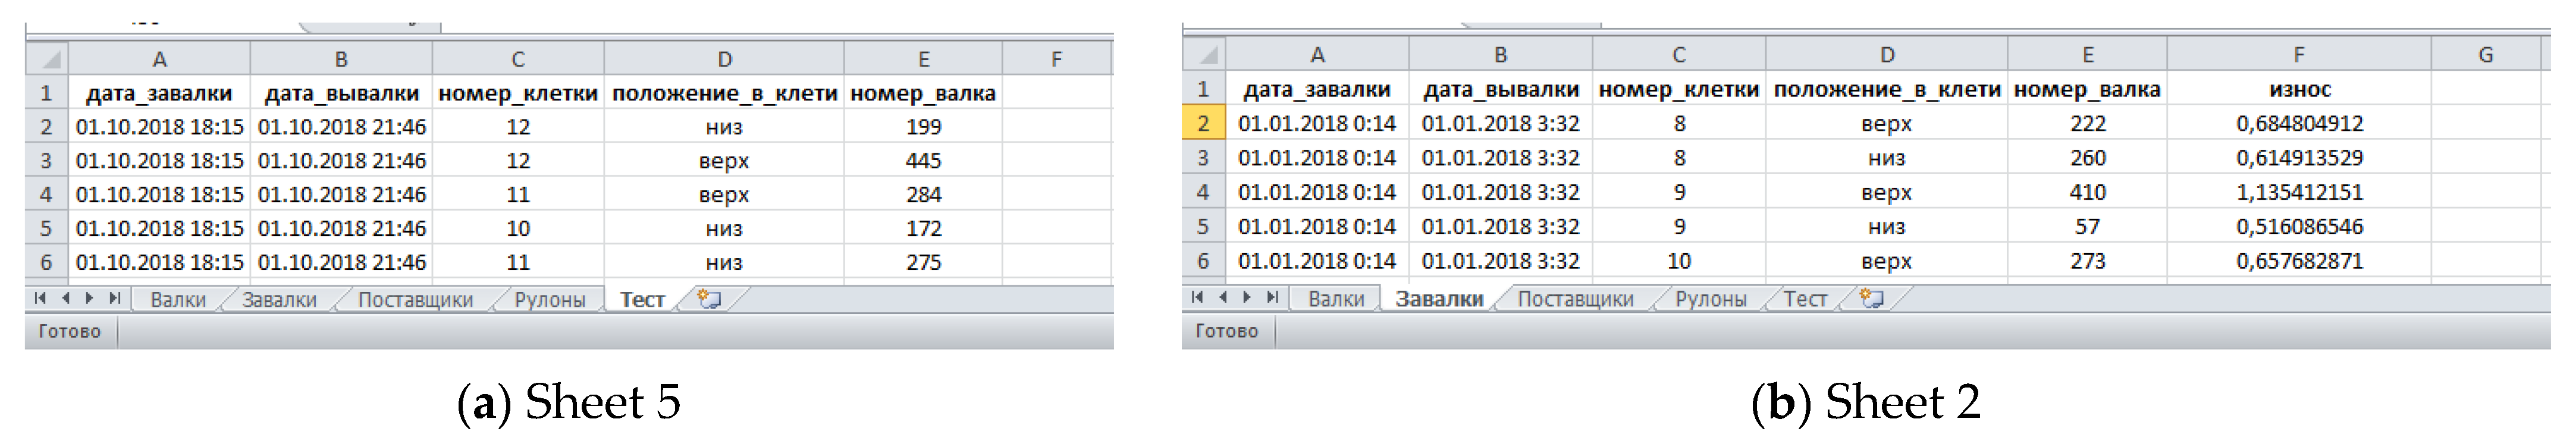Switch to the Тест tab in Sheet 2 window
The height and width of the screenshot is (444, 2576).
[x=1805, y=299]
